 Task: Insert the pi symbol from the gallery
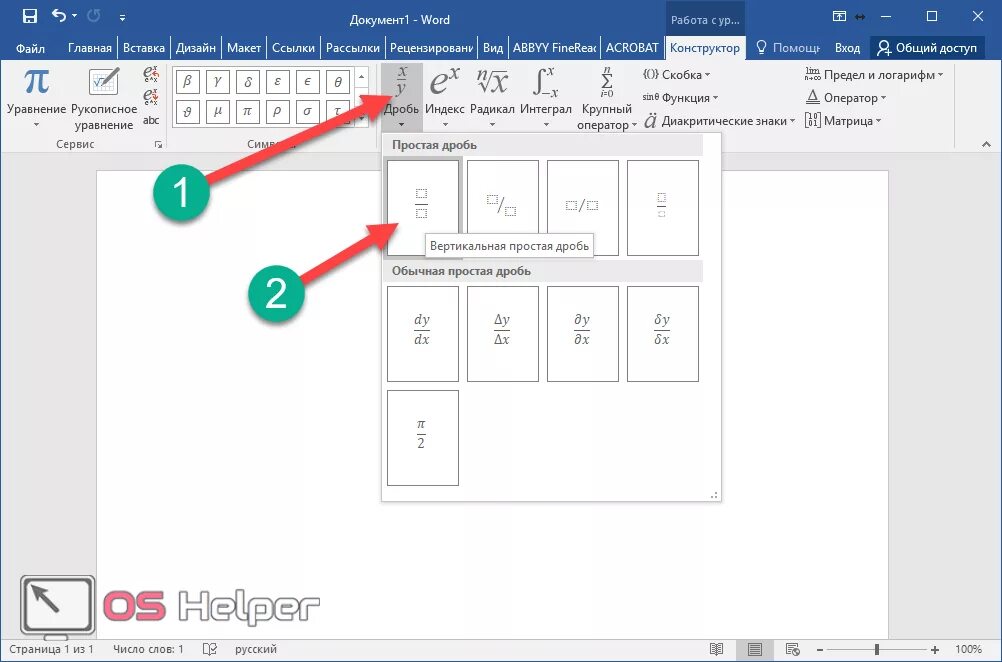point(247,112)
